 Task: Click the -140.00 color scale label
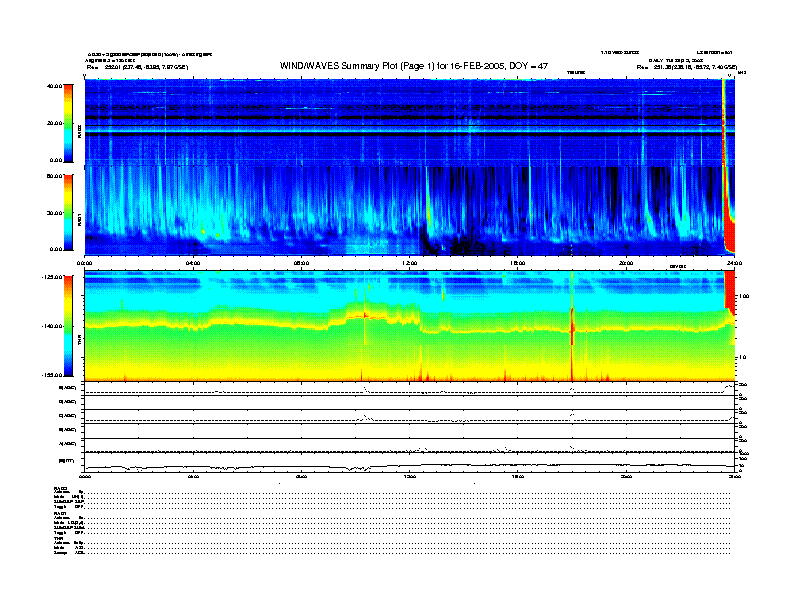pos(53,326)
